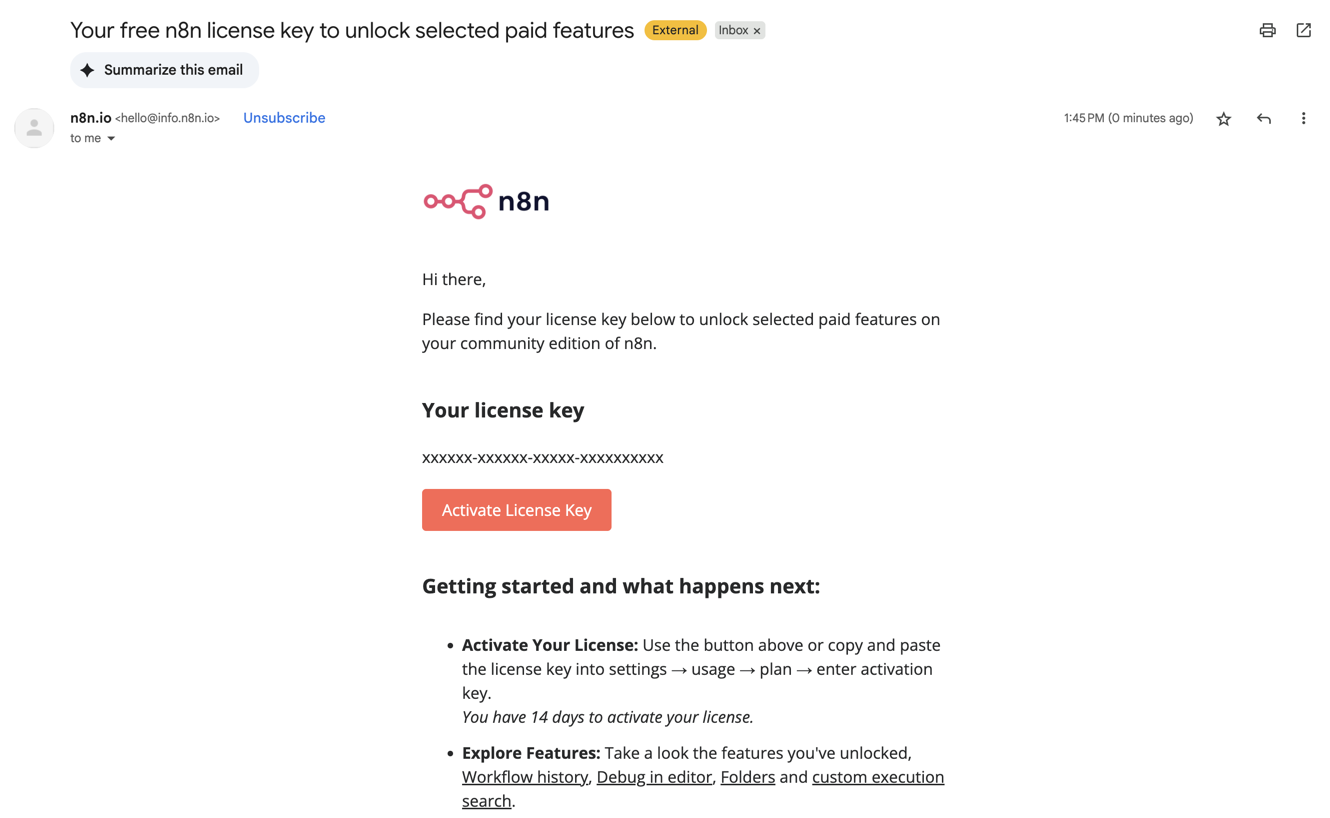Image resolution: width=1330 pixels, height=818 pixels.
Task: Star this n8n email
Action: tap(1223, 118)
